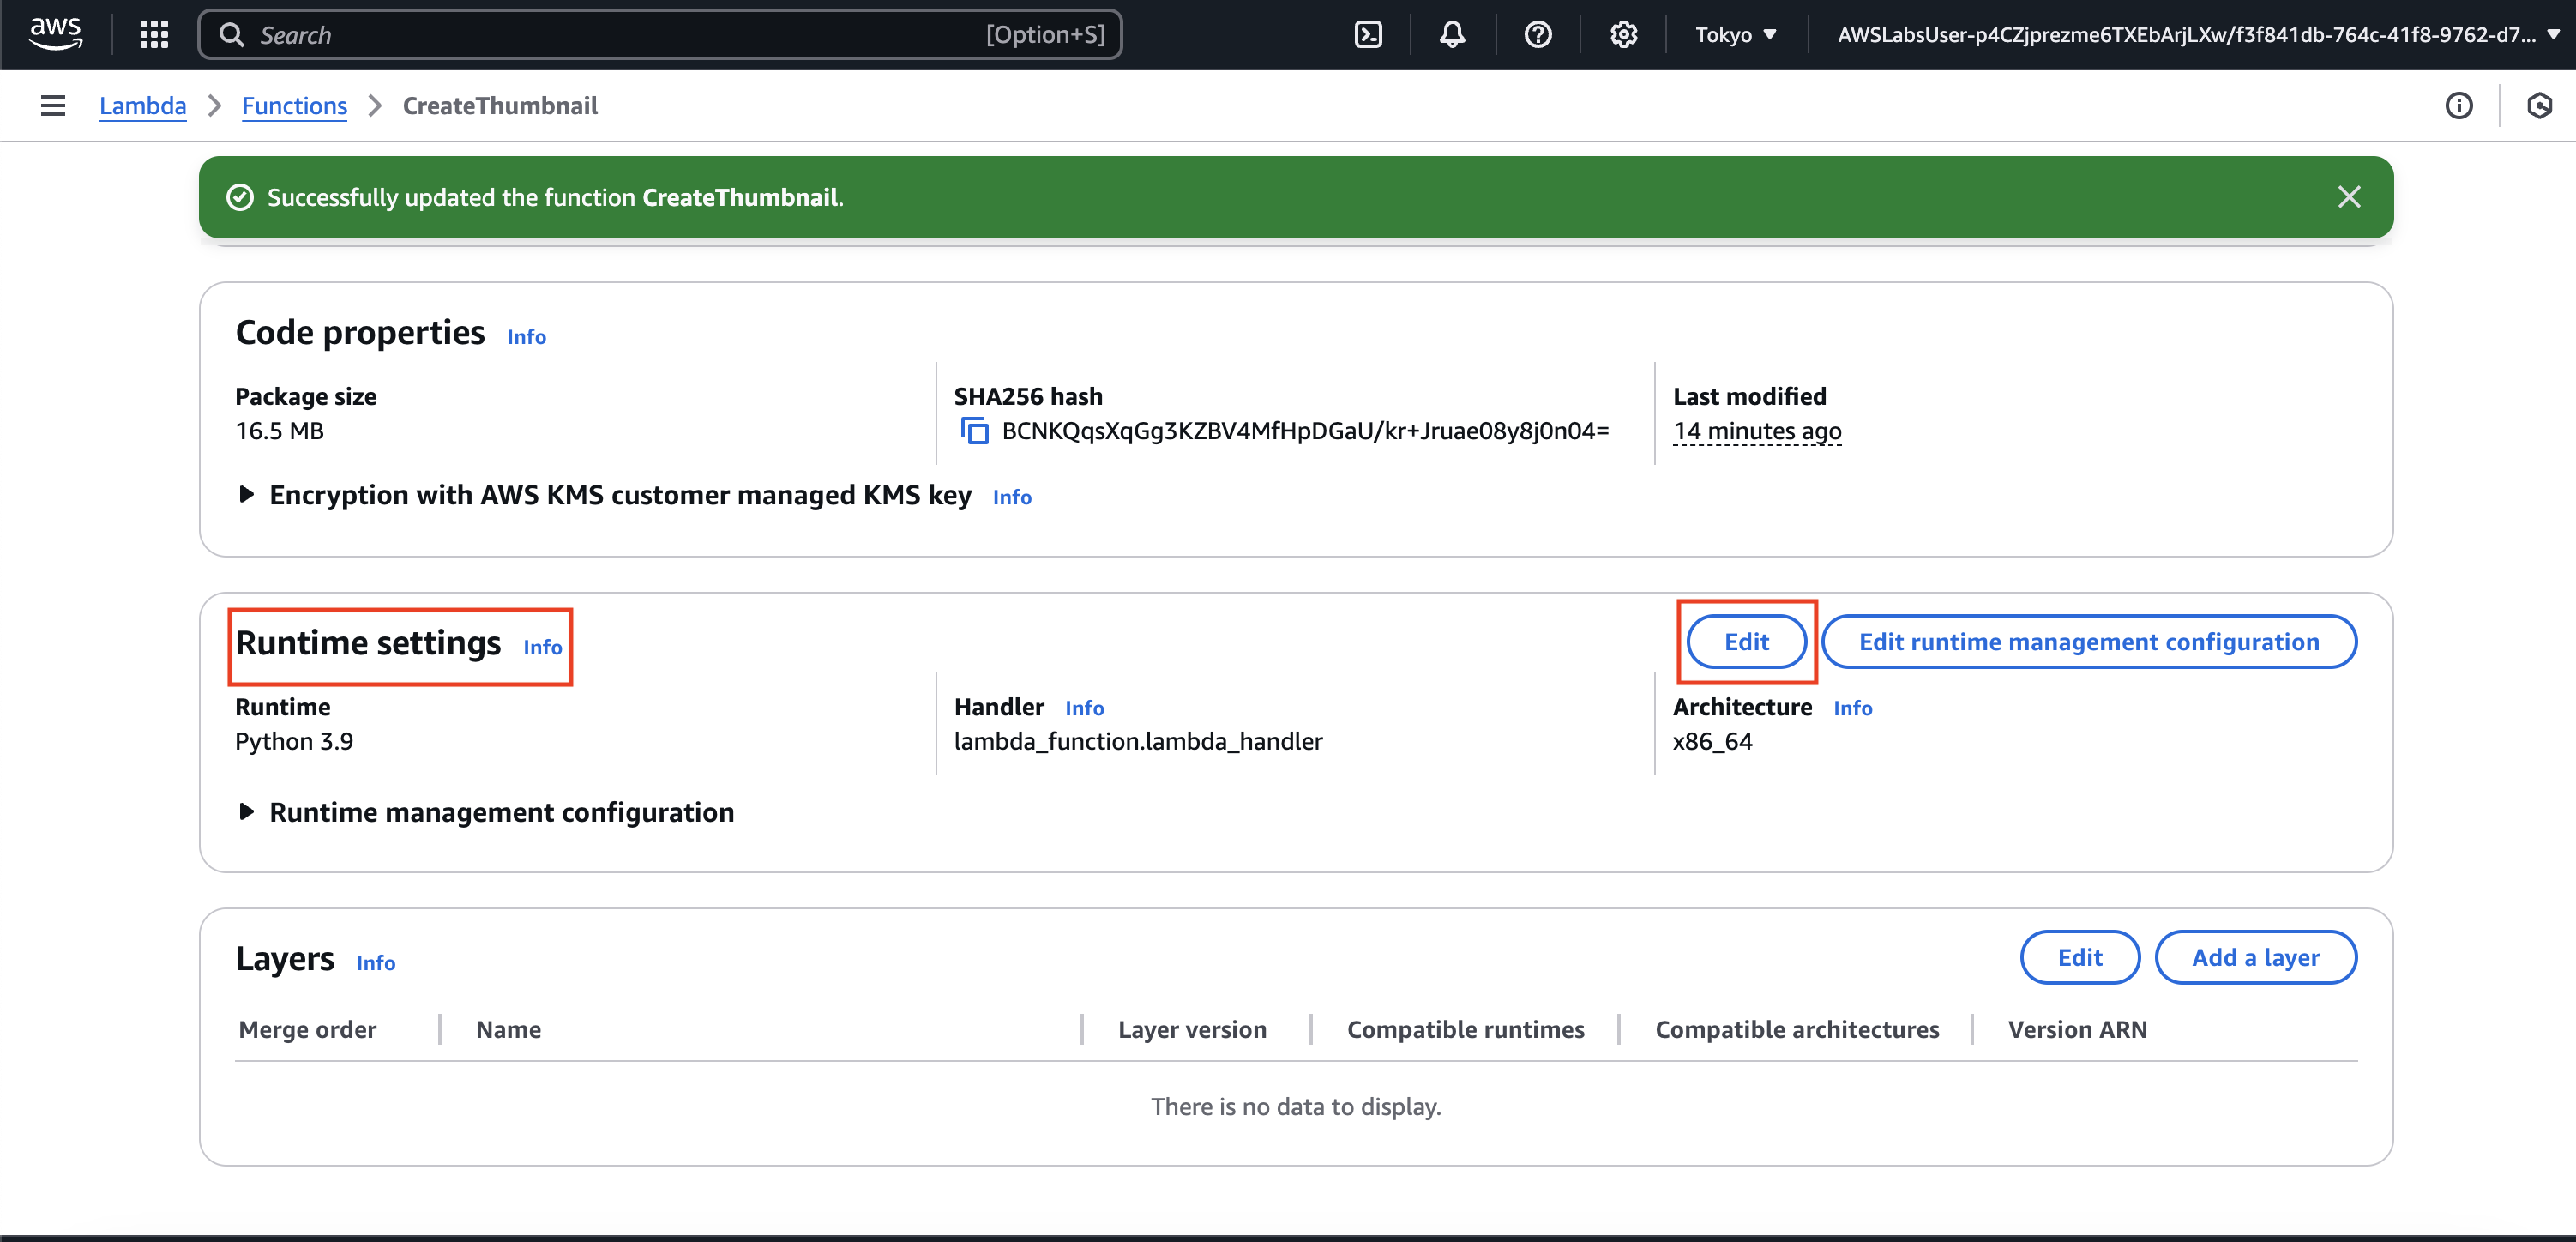Viewport: 2576px width, 1242px height.
Task: Click Edit in Runtime settings
Action: coord(1746,642)
